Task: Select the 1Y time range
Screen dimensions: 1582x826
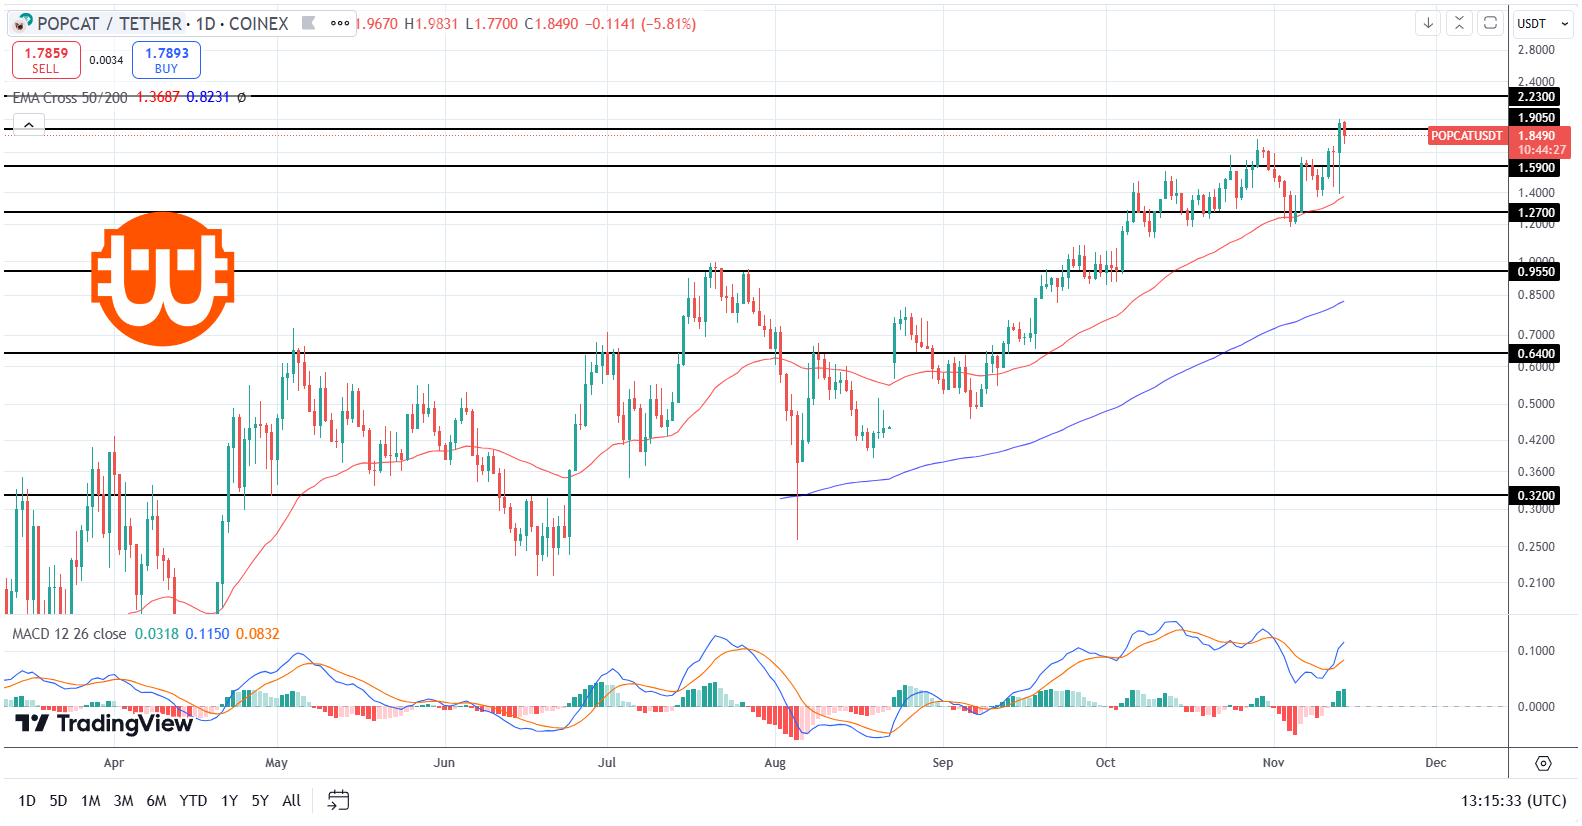Action: coord(229,800)
